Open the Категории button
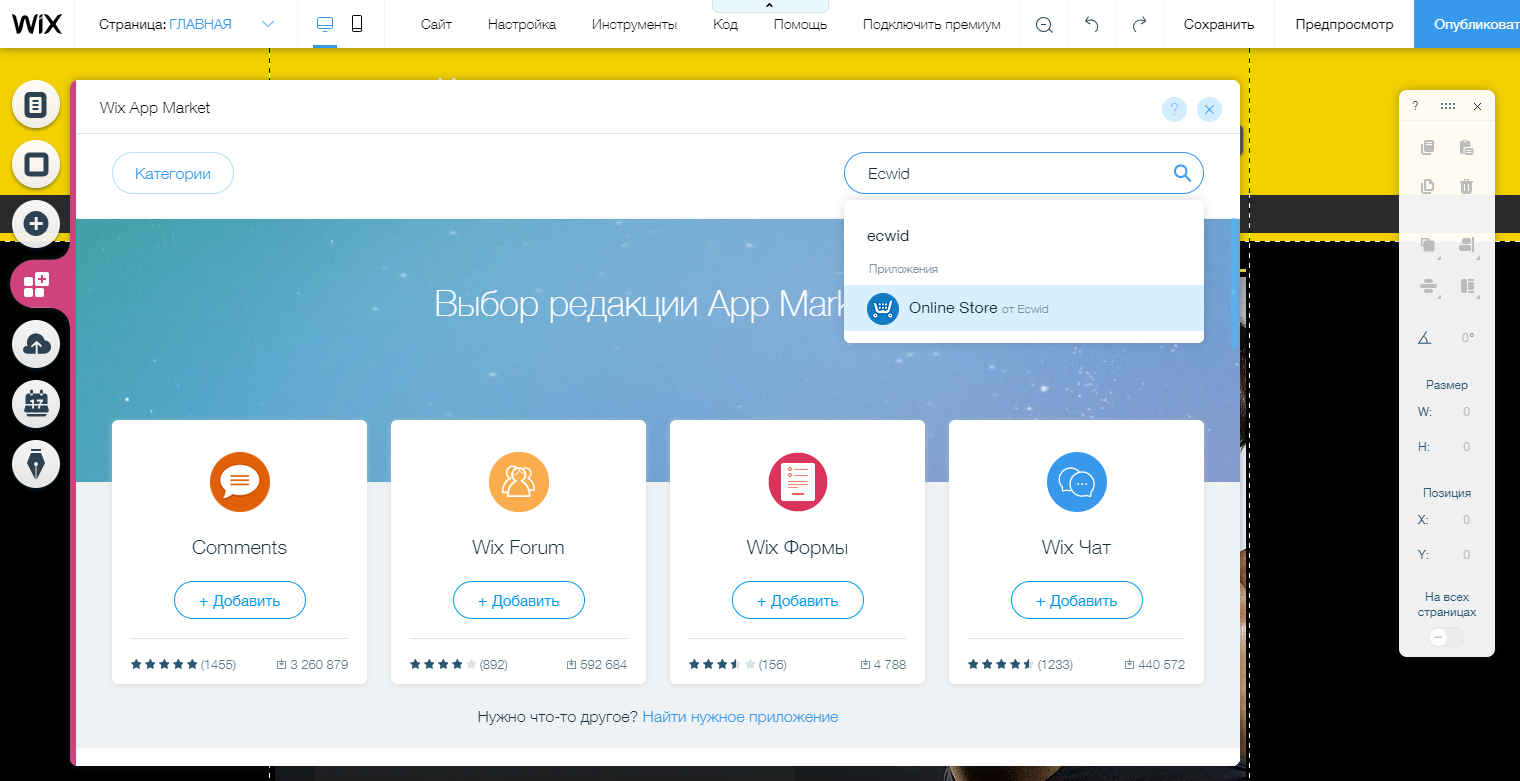The height and width of the screenshot is (781, 1520). point(173,173)
